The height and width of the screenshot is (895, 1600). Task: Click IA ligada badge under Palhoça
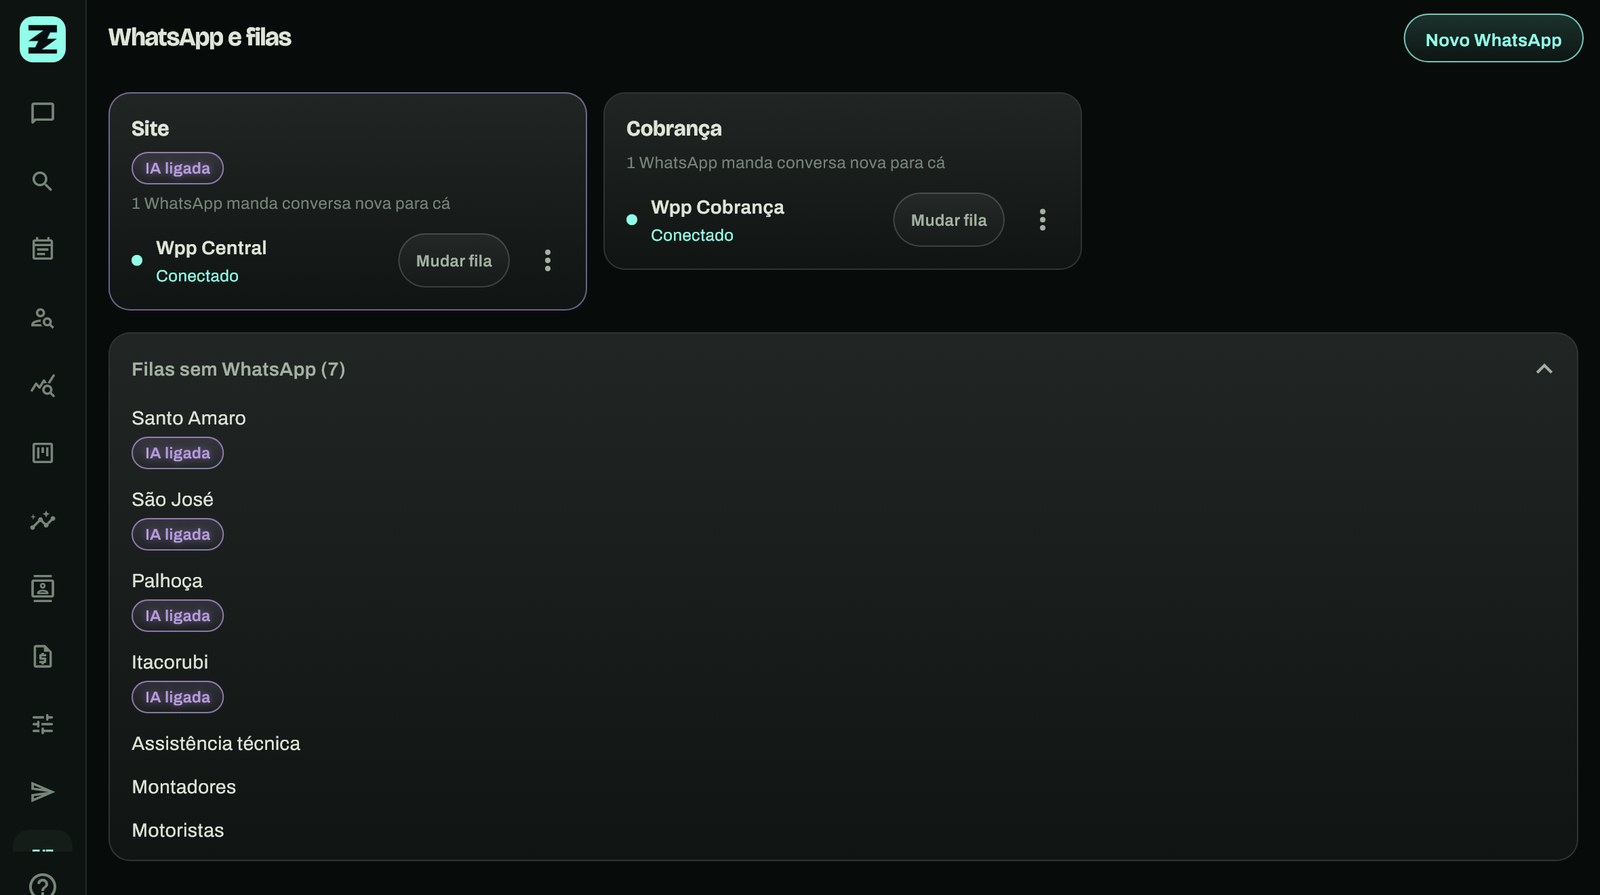coord(178,616)
